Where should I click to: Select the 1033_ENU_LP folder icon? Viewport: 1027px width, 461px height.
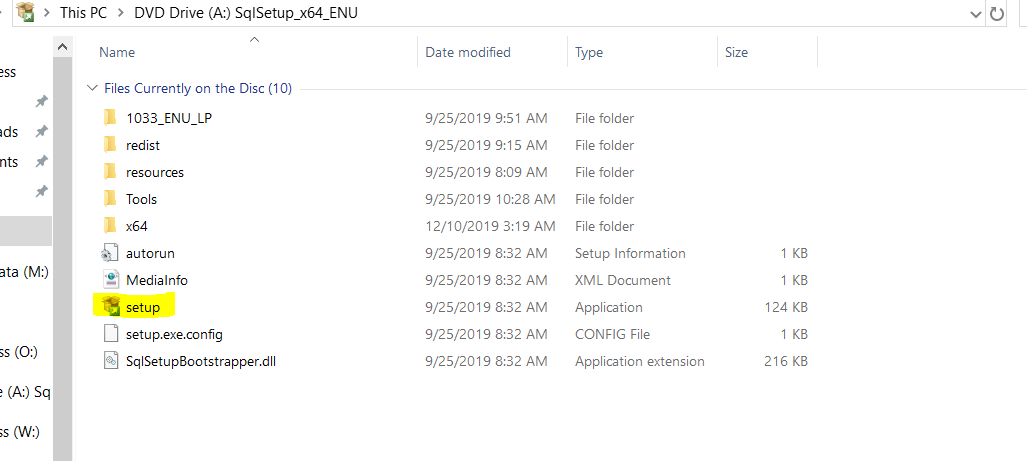(110, 118)
